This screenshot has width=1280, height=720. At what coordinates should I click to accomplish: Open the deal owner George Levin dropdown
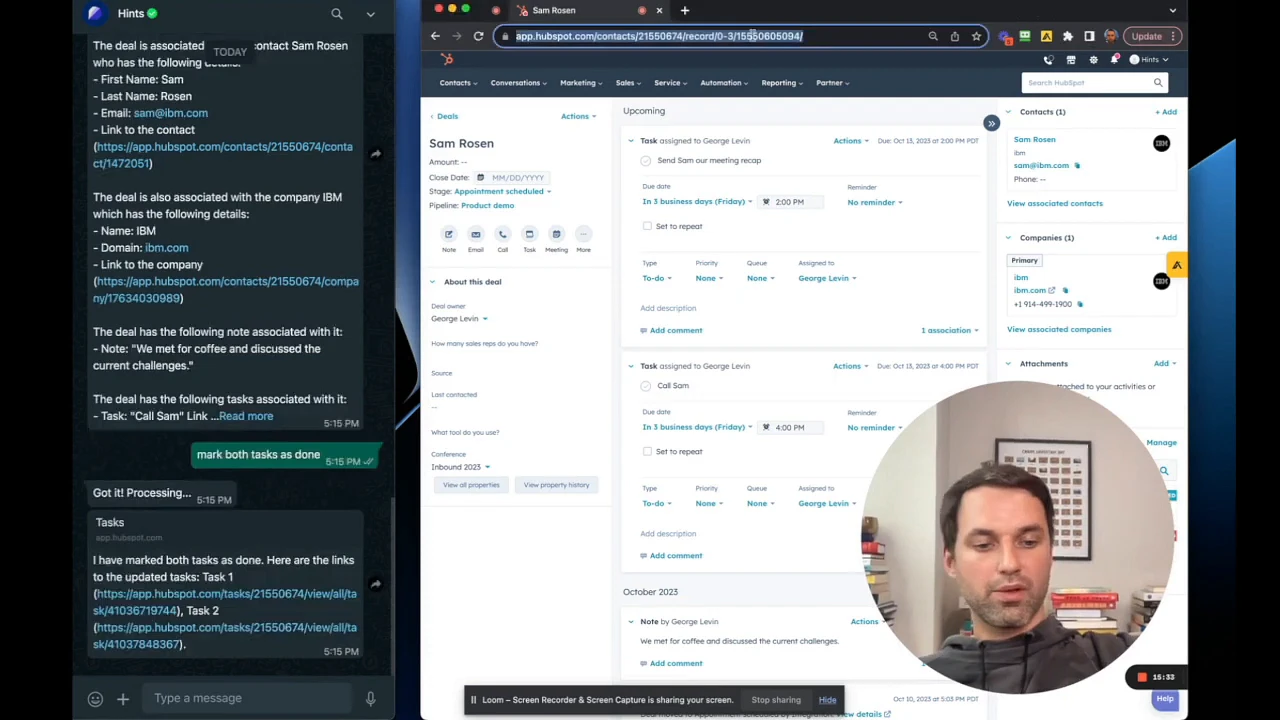point(459,319)
